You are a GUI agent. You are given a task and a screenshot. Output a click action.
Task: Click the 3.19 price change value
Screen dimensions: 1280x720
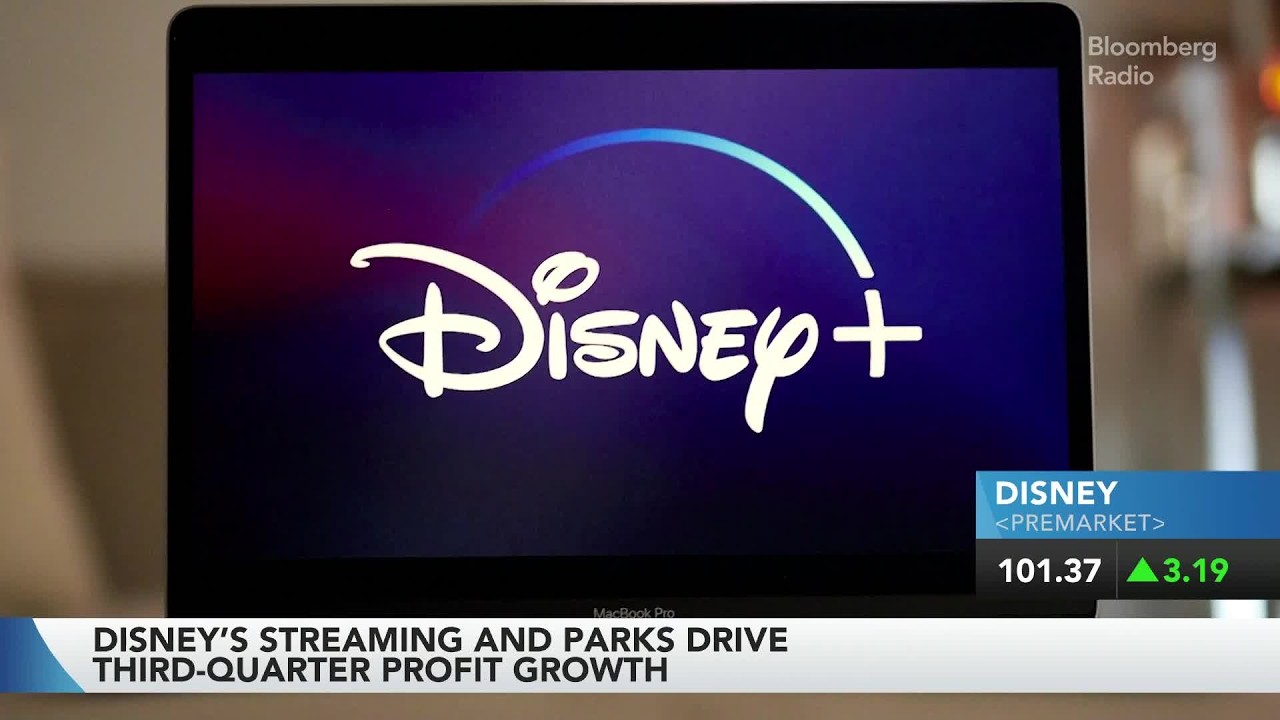point(1195,571)
